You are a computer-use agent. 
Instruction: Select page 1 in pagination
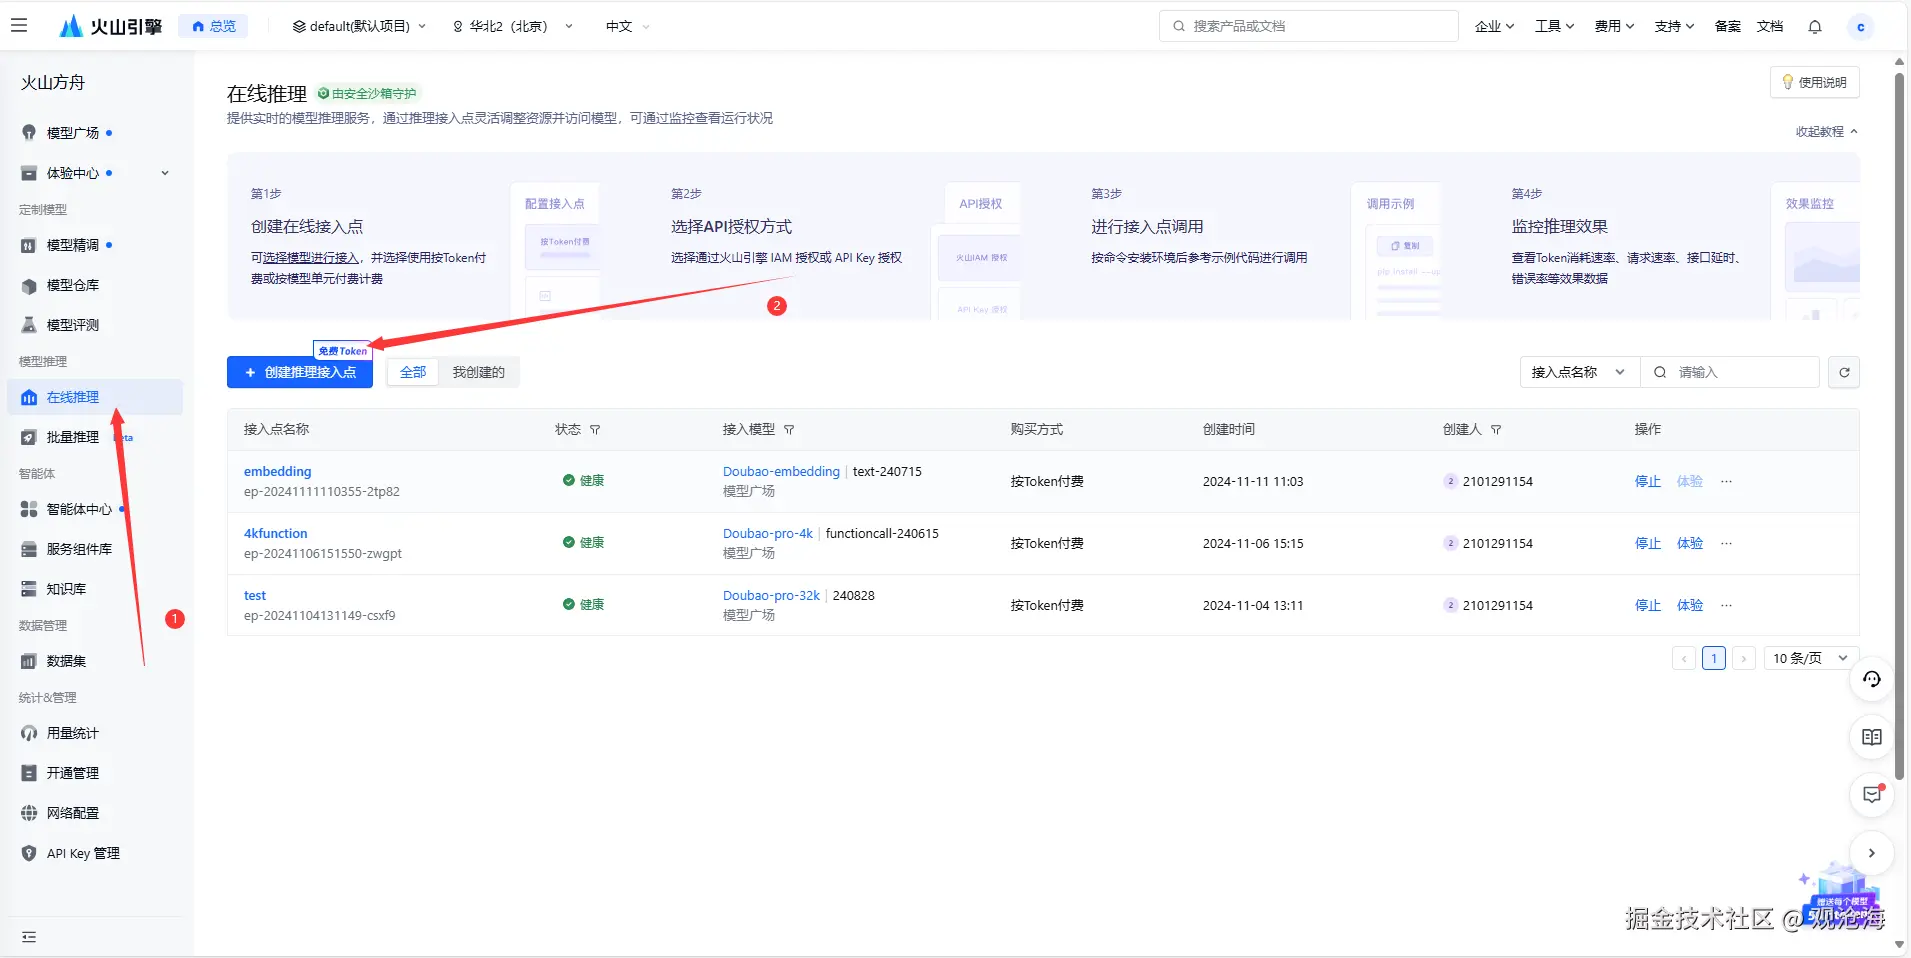point(1714,659)
